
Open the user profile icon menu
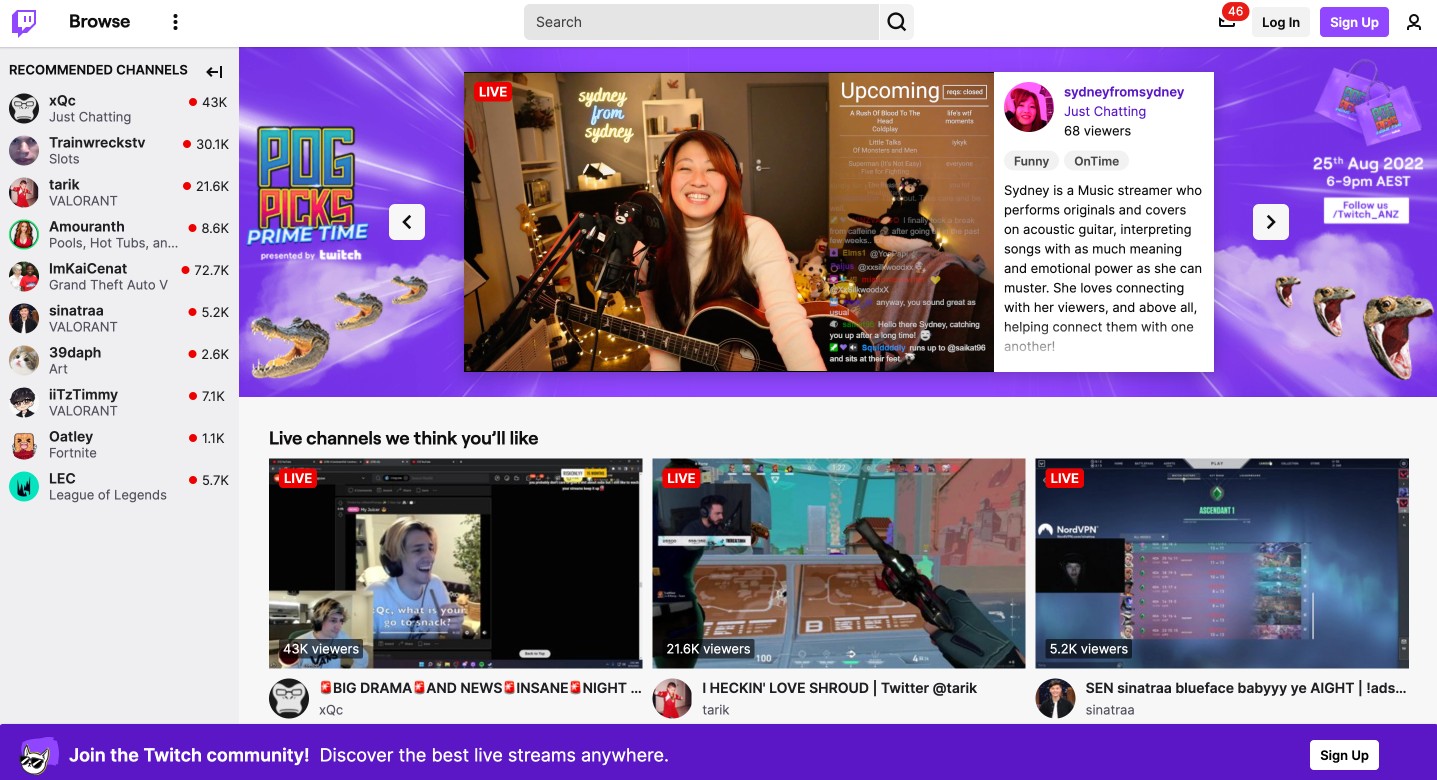click(x=1414, y=22)
